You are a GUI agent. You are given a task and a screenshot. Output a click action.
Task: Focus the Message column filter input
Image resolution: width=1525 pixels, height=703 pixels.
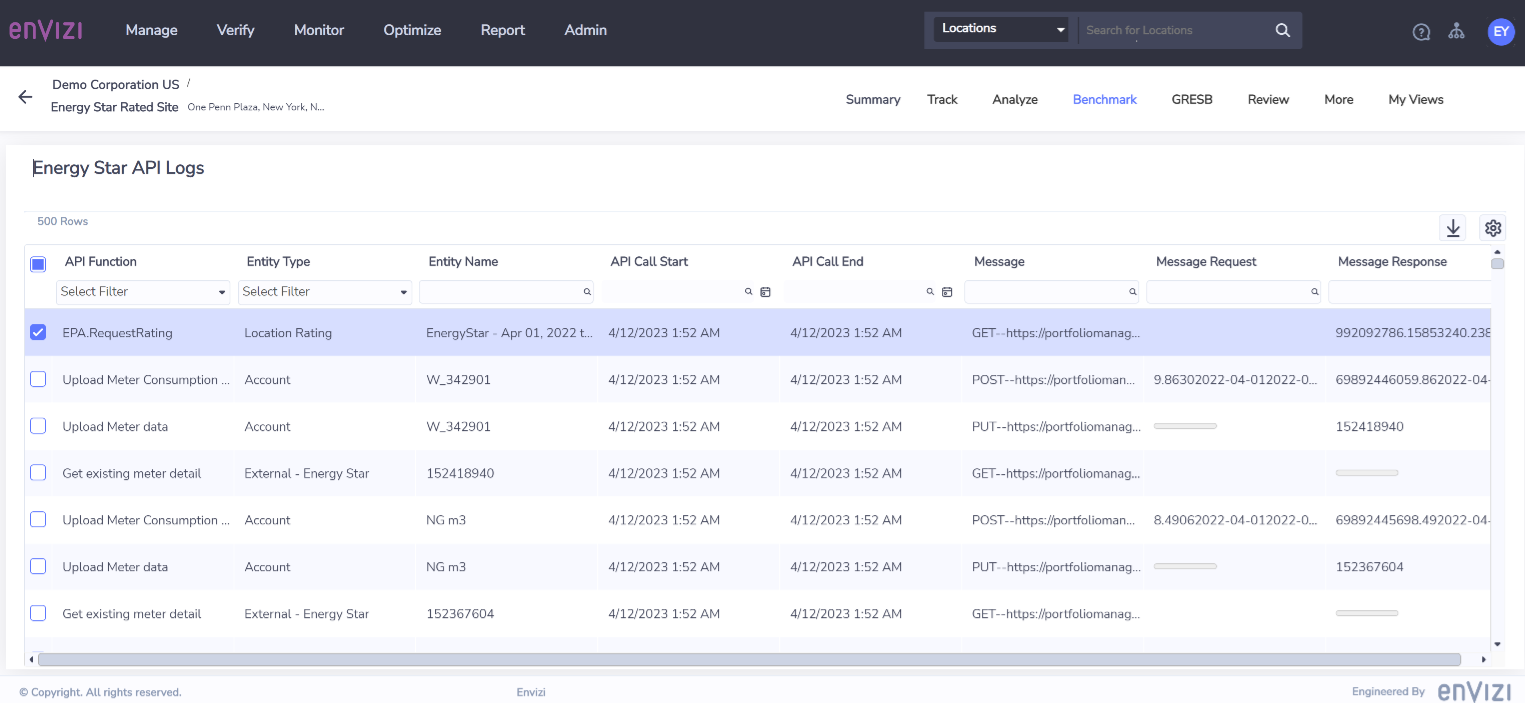pyautogui.click(x=1052, y=292)
